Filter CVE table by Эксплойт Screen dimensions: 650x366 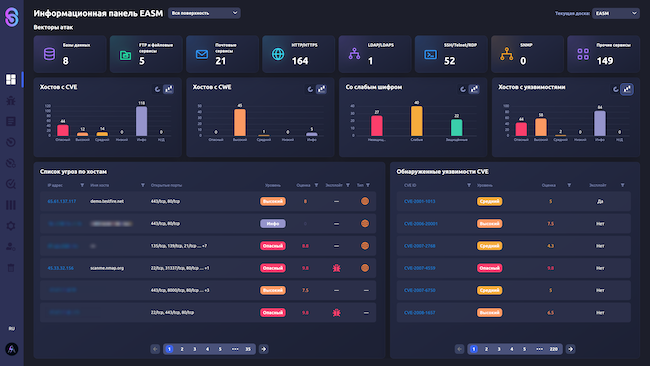coord(622,185)
